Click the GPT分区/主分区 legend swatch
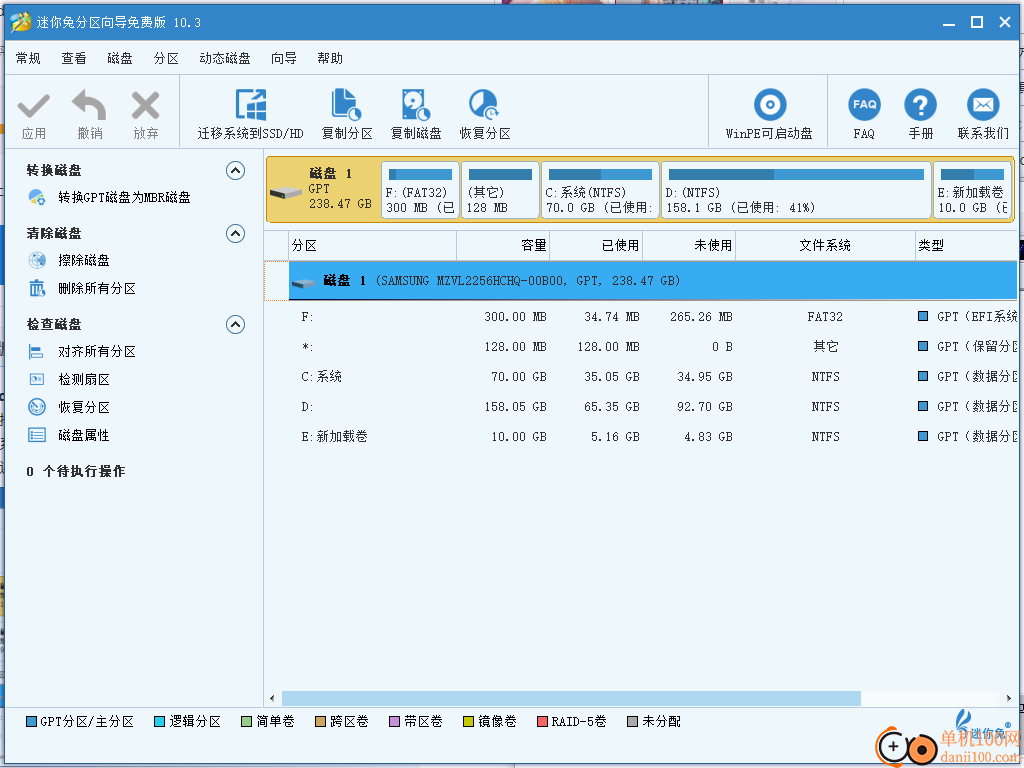1024x768 pixels. click(x=31, y=722)
